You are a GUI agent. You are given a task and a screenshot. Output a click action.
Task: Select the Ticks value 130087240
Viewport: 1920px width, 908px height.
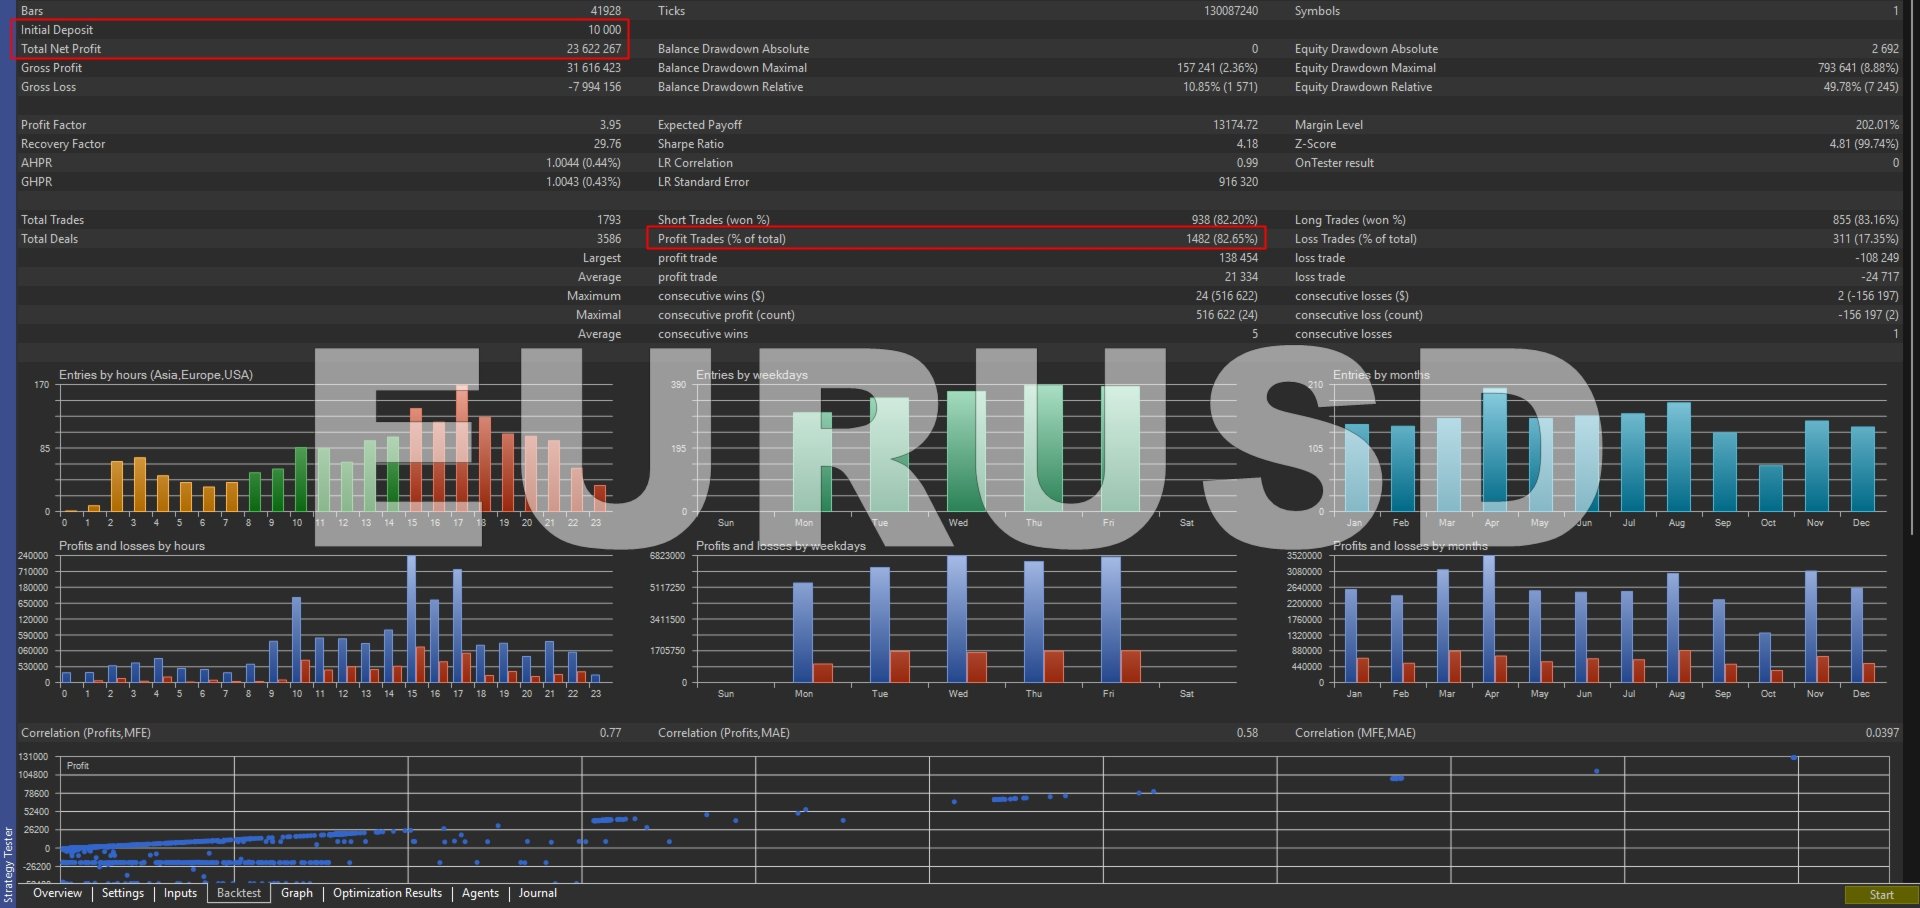tap(1231, 11)
